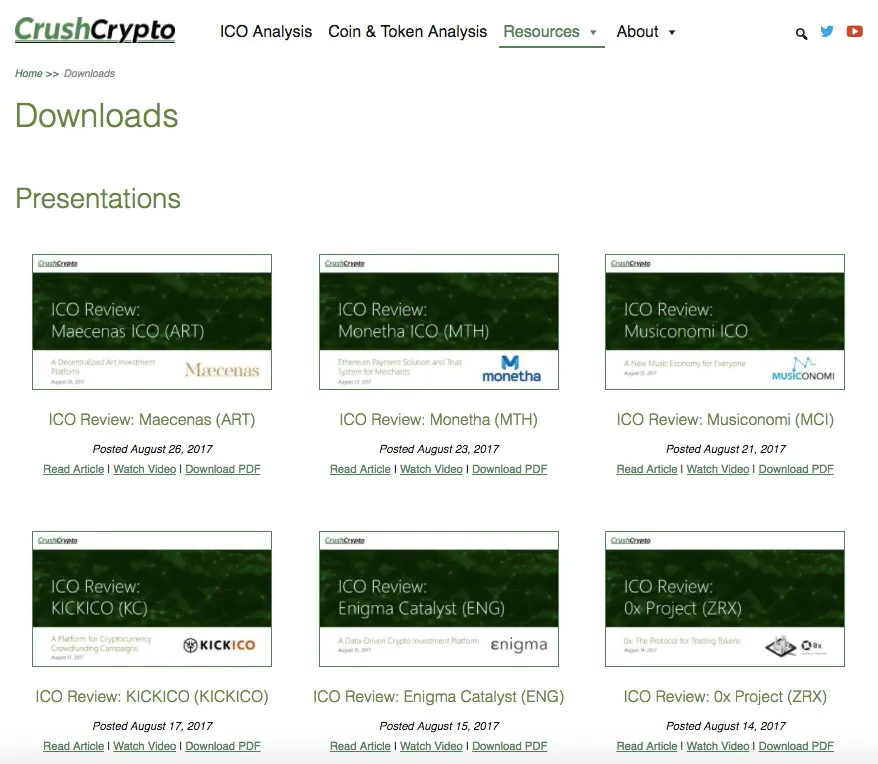Open the YouTube icon in header

click(x=854, y=31)
